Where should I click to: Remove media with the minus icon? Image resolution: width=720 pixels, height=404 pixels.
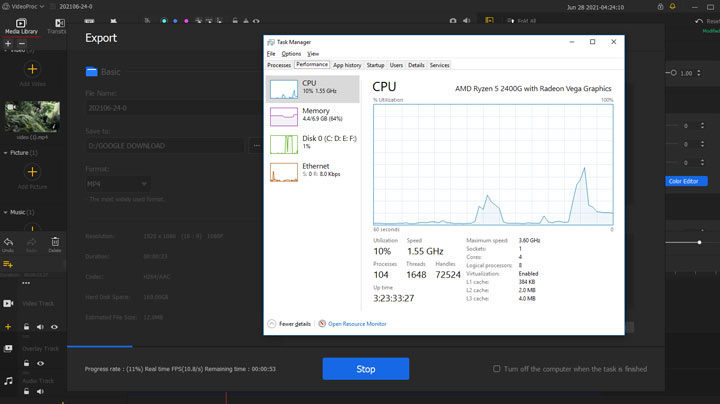pyautogui.click(x=22, y=44)
